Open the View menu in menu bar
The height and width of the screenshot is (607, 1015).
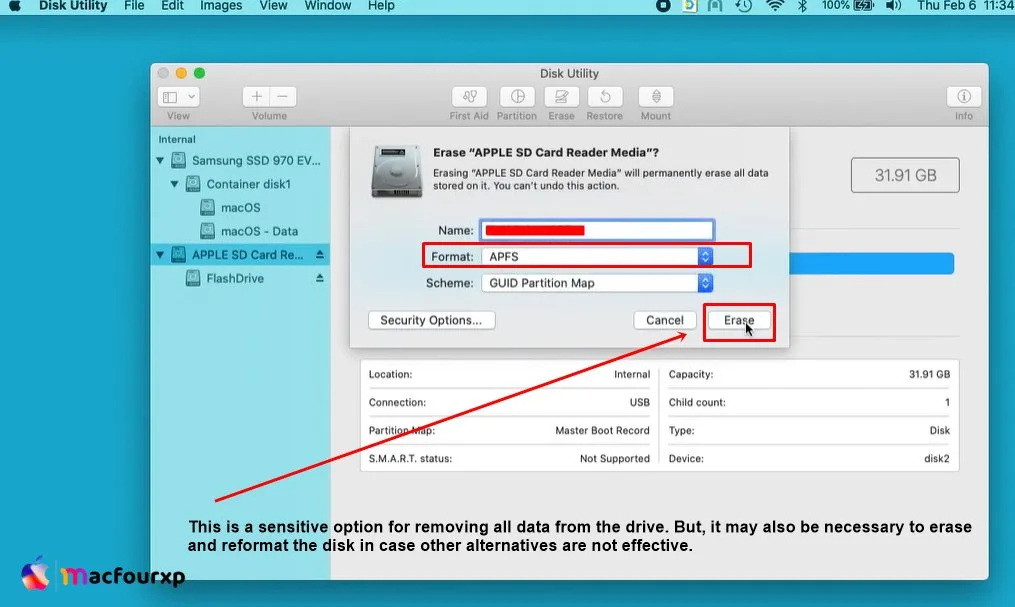pyautogui.click(x=273, y=6)
